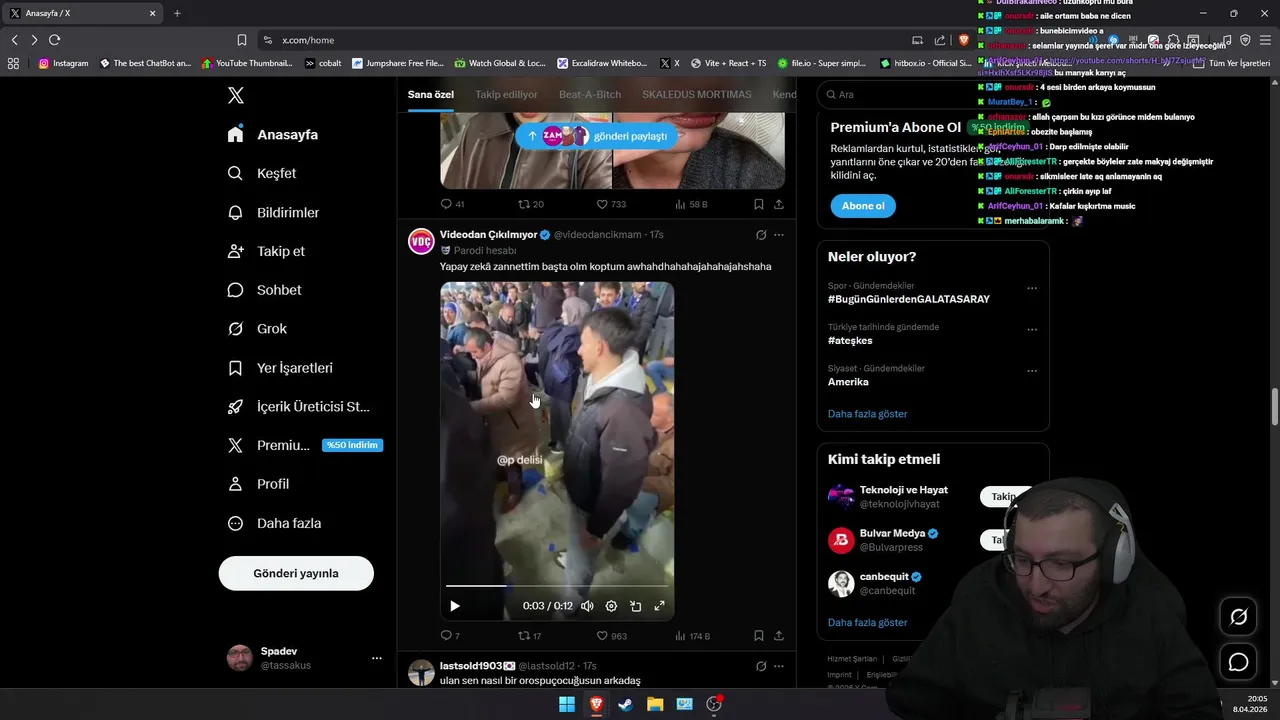The image size is (1280, 720).
Task: Bookmark the post with 174 B views
Action: [x=759, y=636]
